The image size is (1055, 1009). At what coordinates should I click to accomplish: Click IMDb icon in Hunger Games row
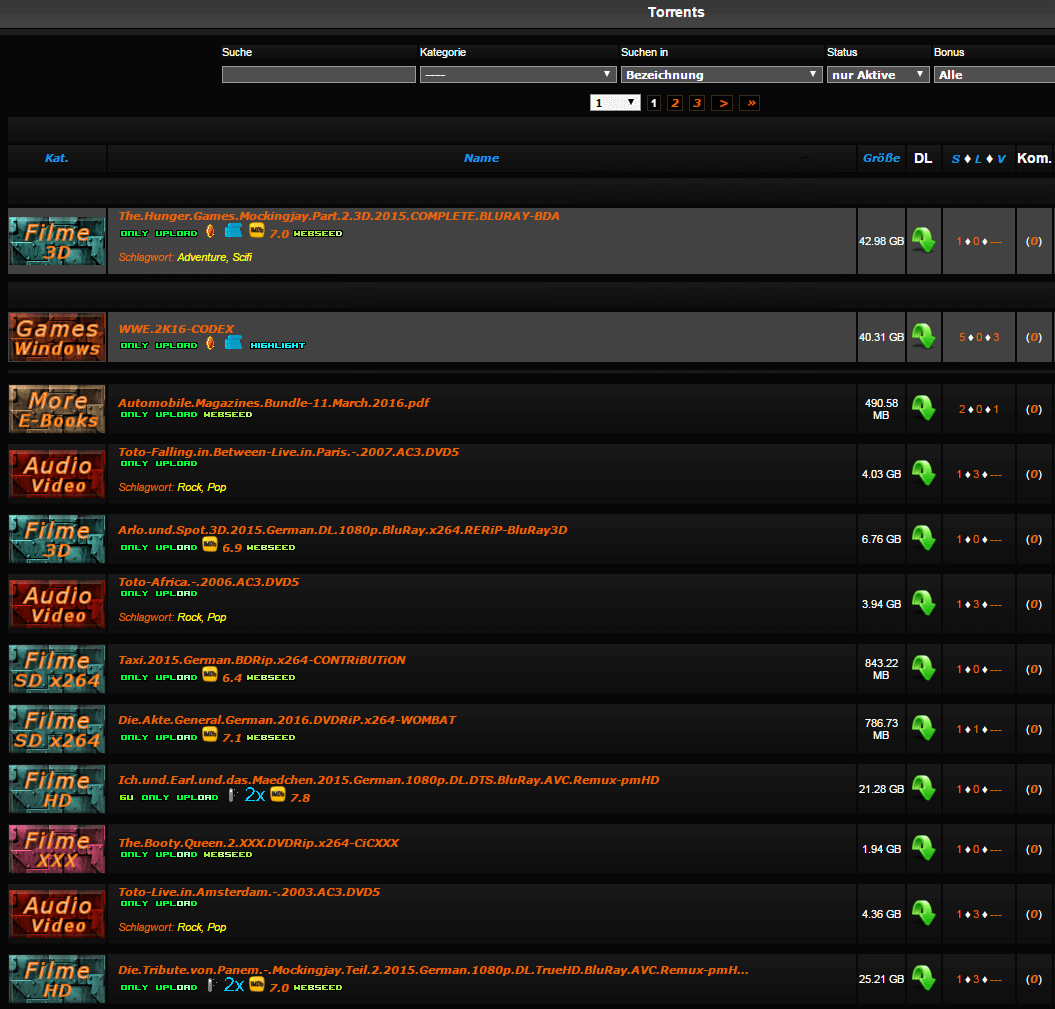[256, 231]
